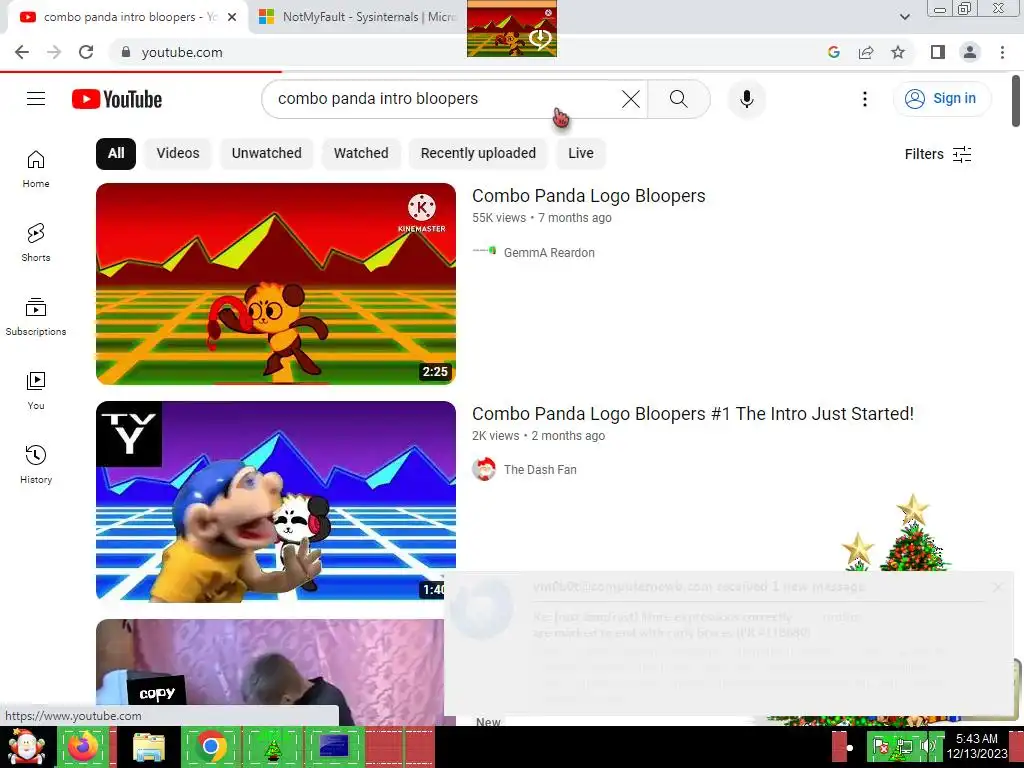Screen dimensions: 1024x768
Task: Click the Google icon in address bar
Action: (833, 52)
